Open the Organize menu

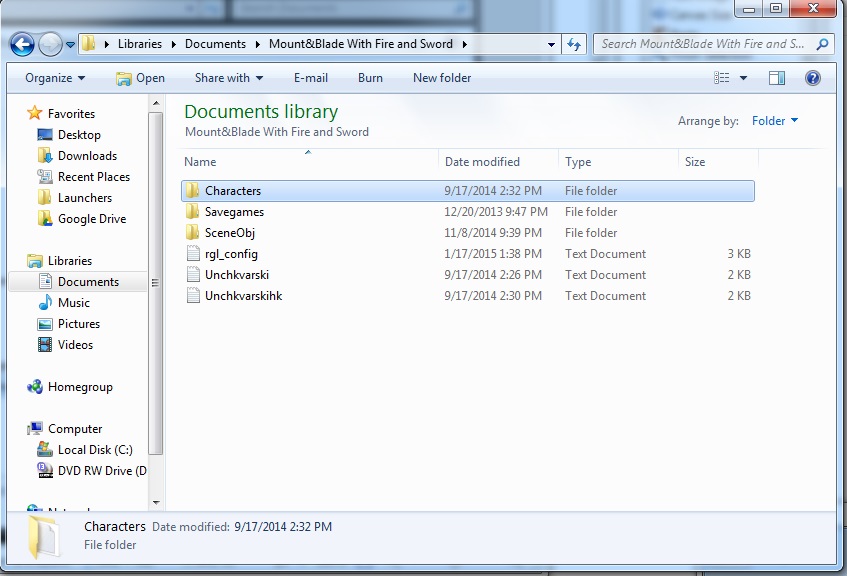coord(55,78)
